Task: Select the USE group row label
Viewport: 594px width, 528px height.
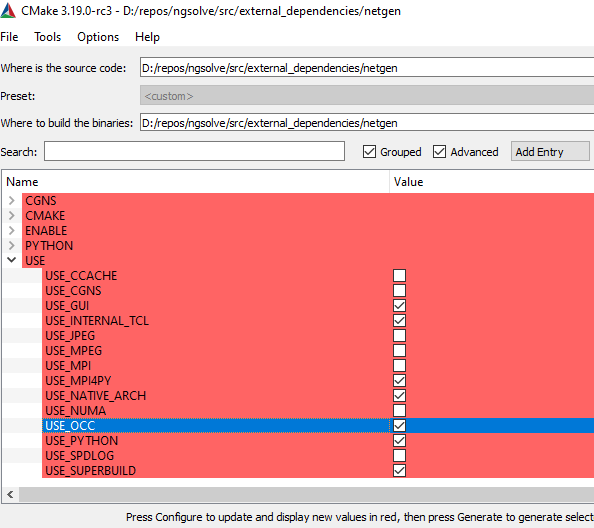Action: pos(35,261)
